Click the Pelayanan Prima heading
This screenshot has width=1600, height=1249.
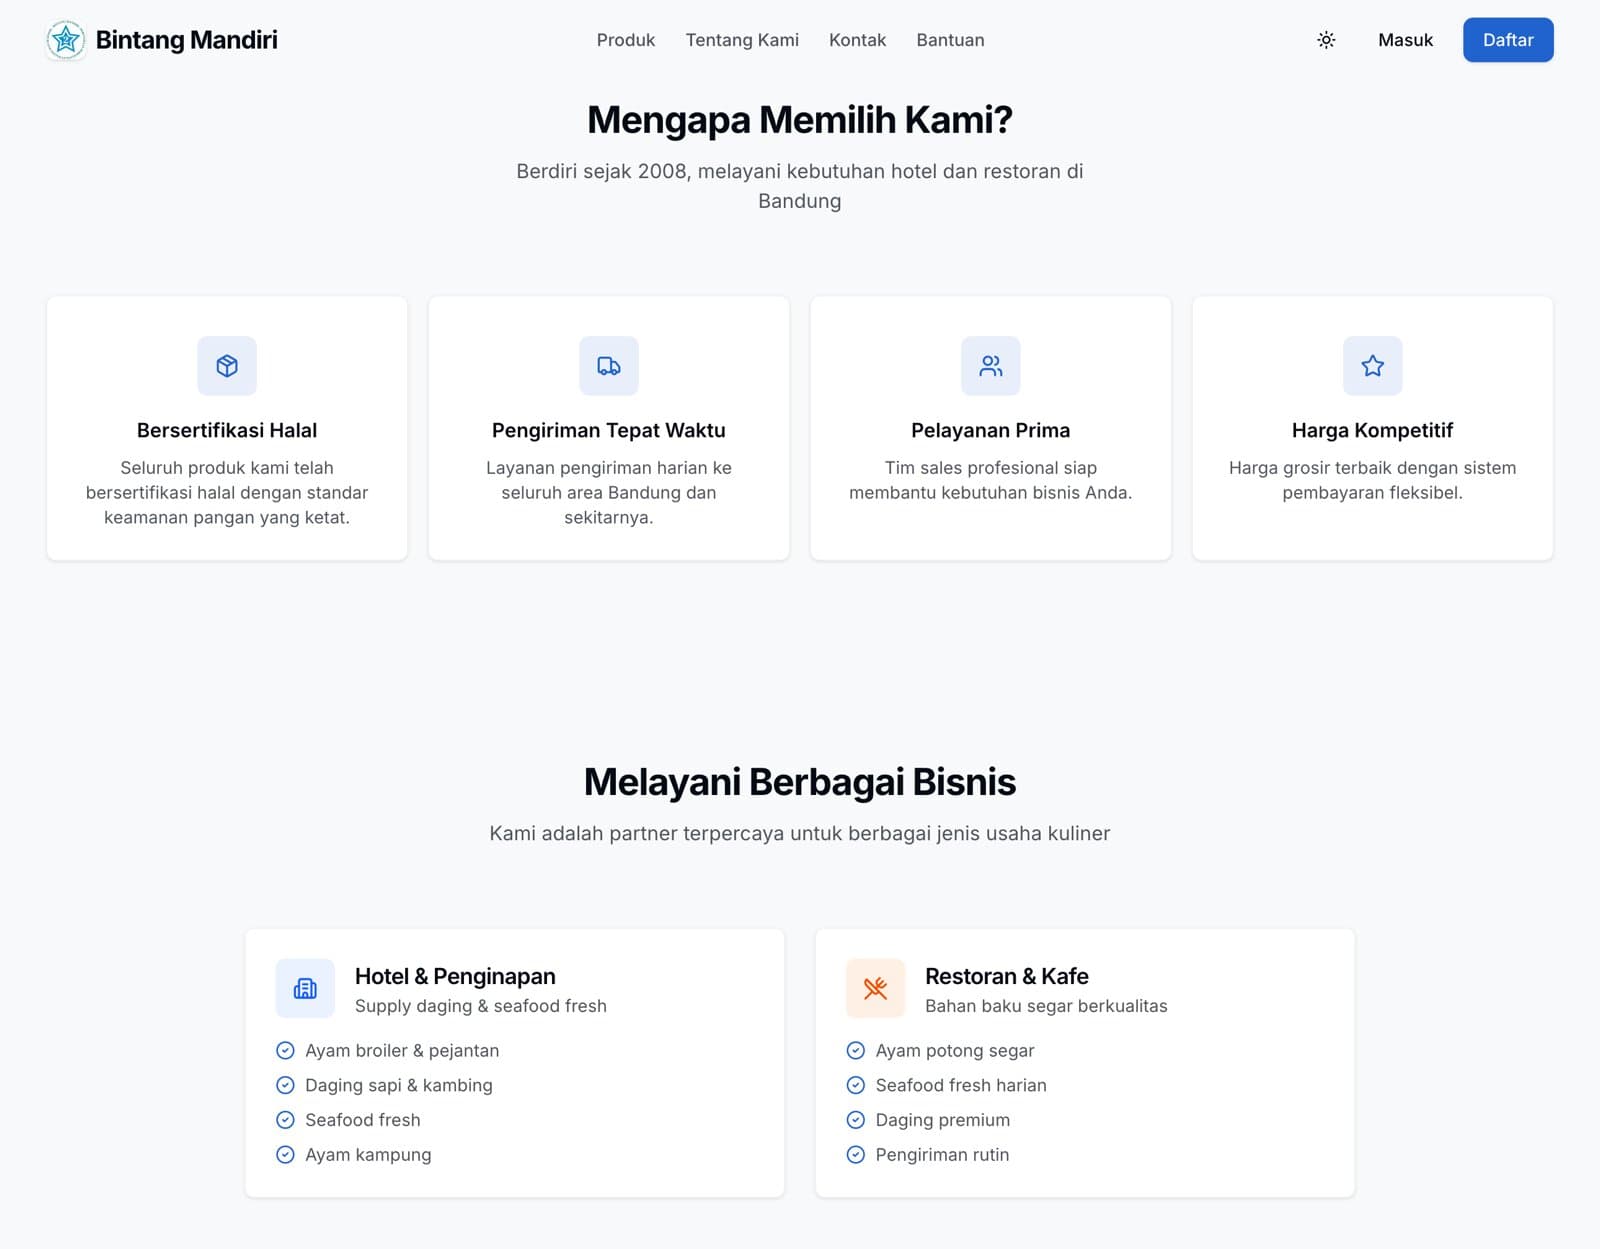click(991, 430)
